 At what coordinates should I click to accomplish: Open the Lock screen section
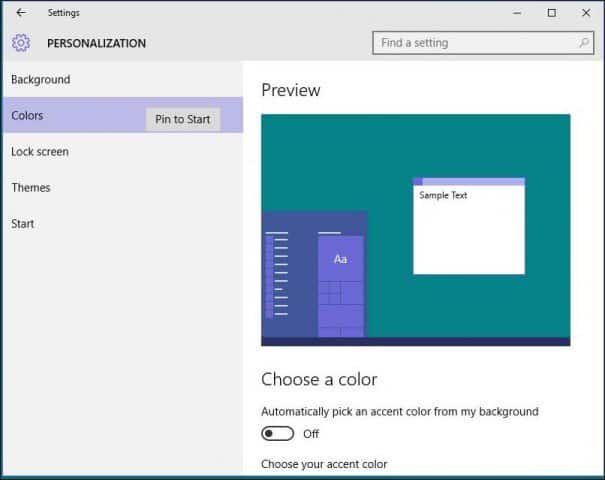[123, 152]
